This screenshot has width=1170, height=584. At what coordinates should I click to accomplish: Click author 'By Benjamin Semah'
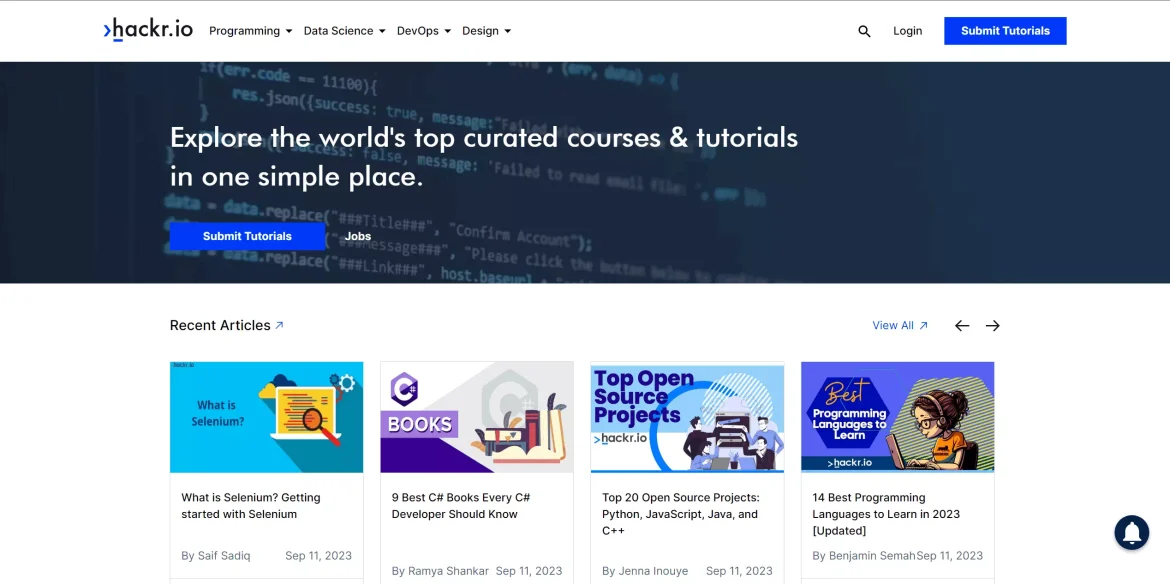click(864, 556)
